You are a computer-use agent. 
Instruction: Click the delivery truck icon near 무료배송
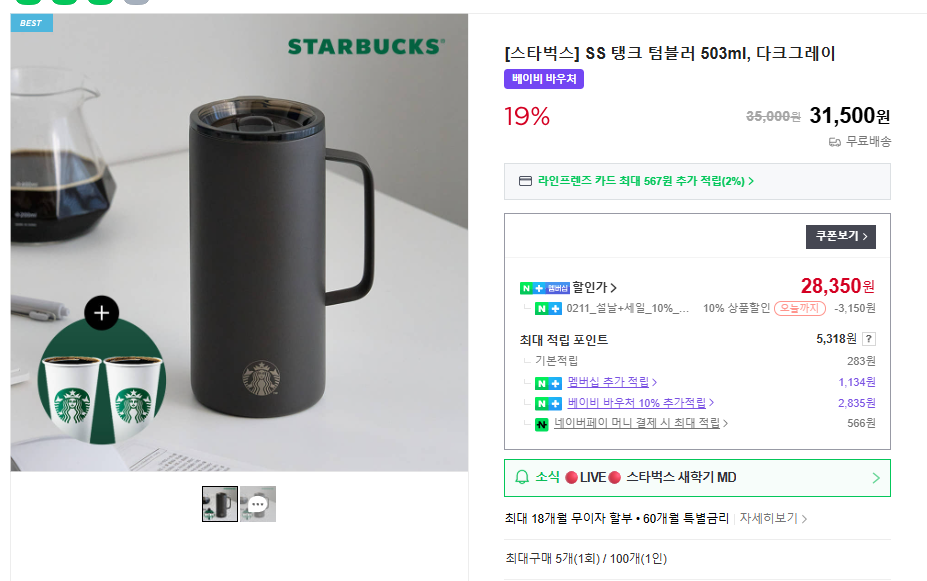835,142
